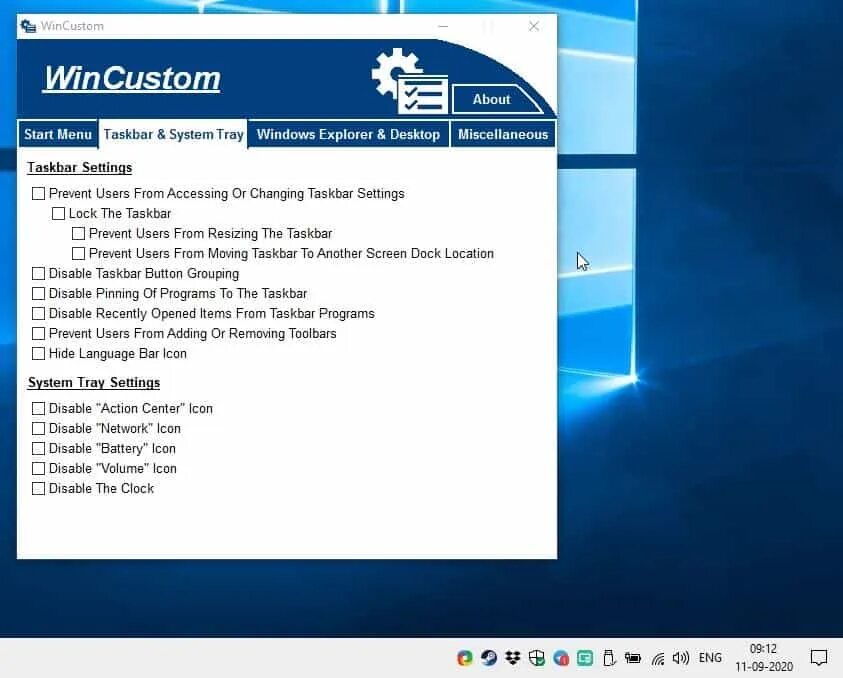This screenshot has height=678, width=843.
Task: Open Steam from the system tray
Action: 489,657
